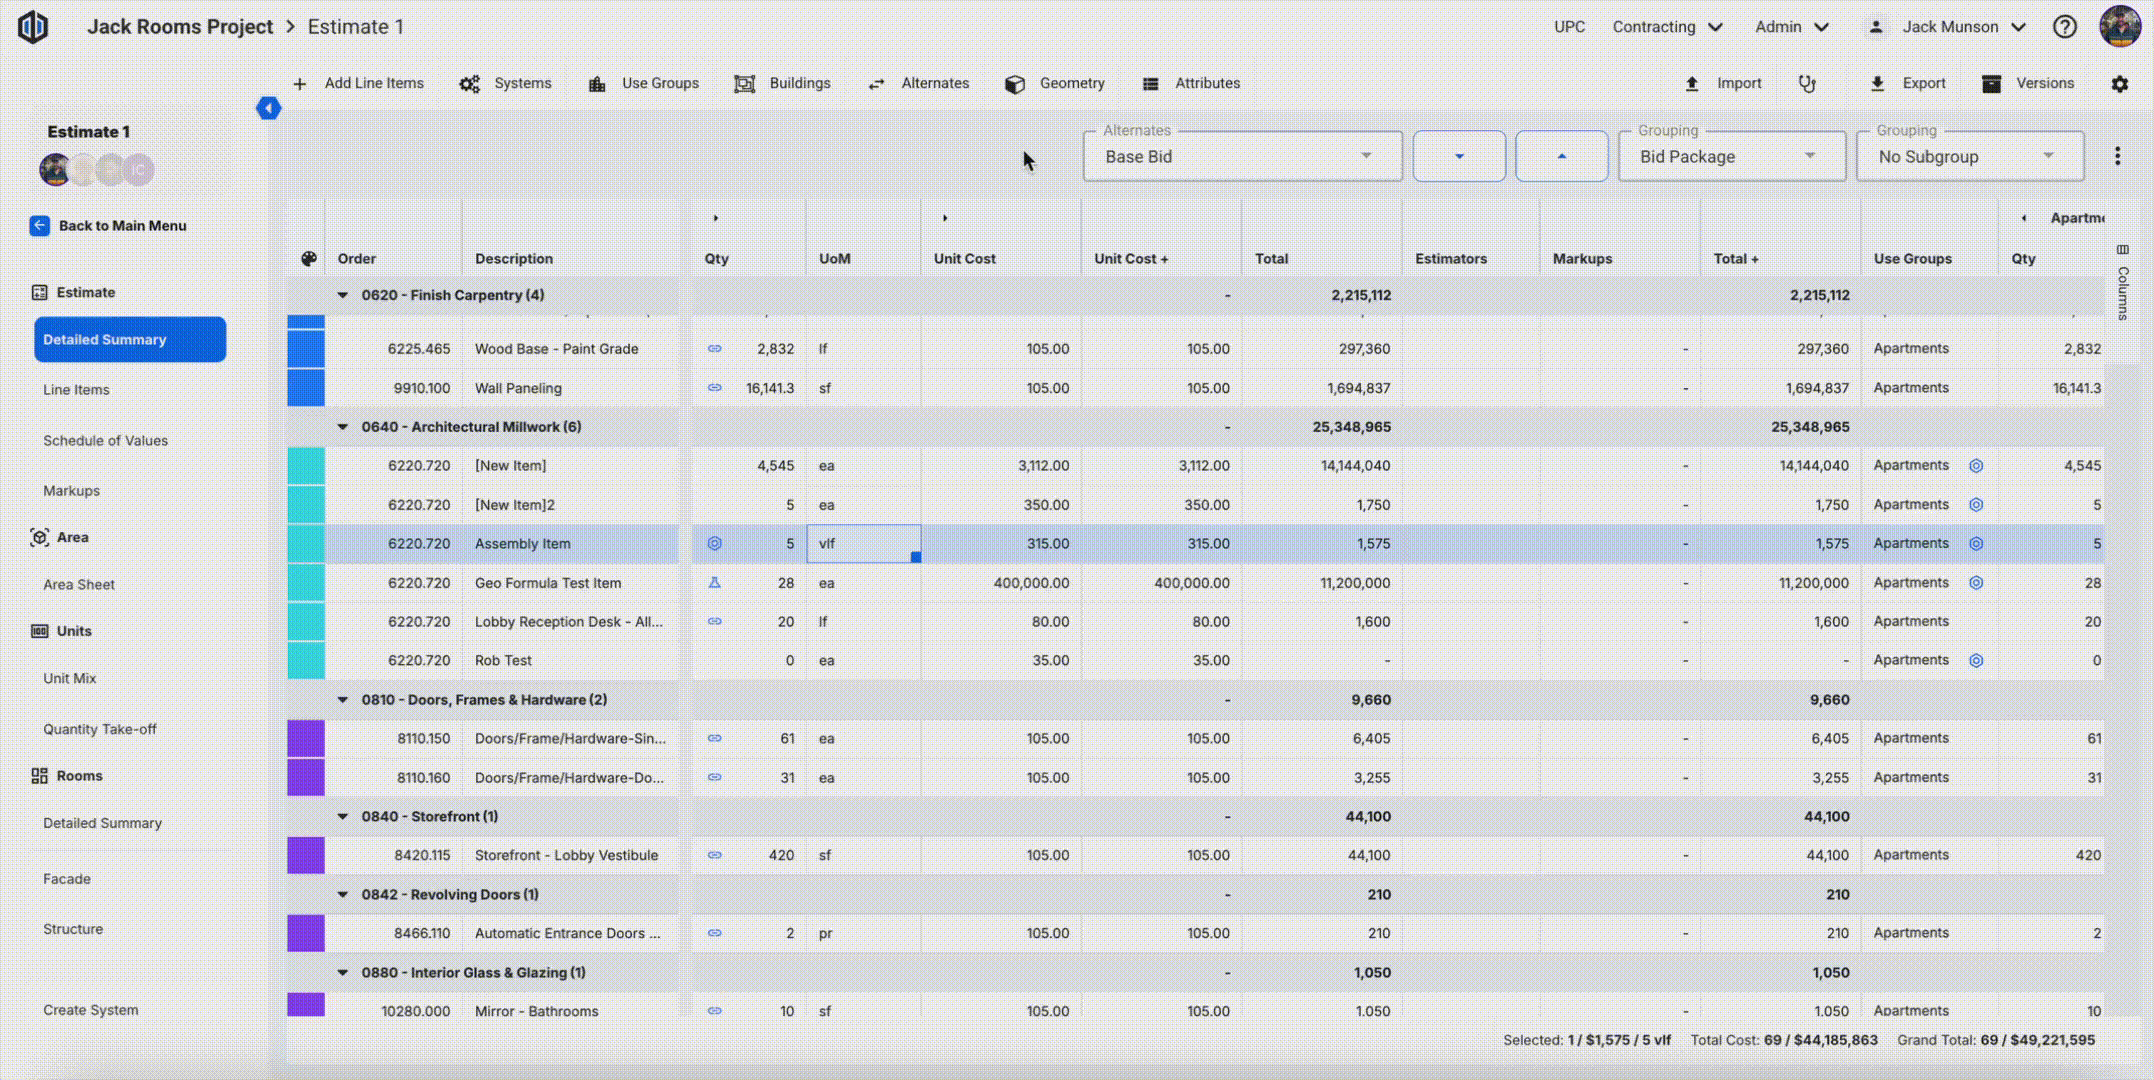Open the Unit Mix sidebar item
The image size is (2154, 1080).
pyautogui.click(x=70, y=678)
